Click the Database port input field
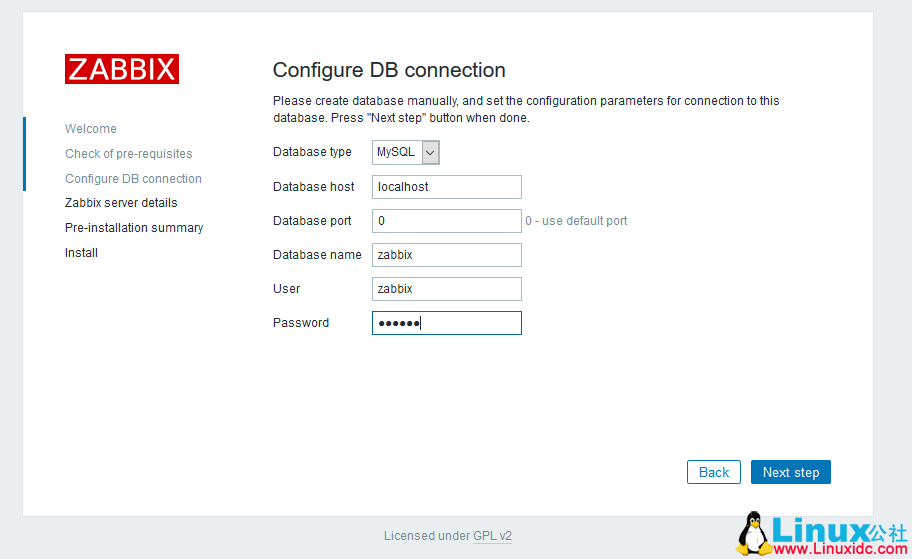The width and height of the screenshot is (912, 559). pos(447,221)
